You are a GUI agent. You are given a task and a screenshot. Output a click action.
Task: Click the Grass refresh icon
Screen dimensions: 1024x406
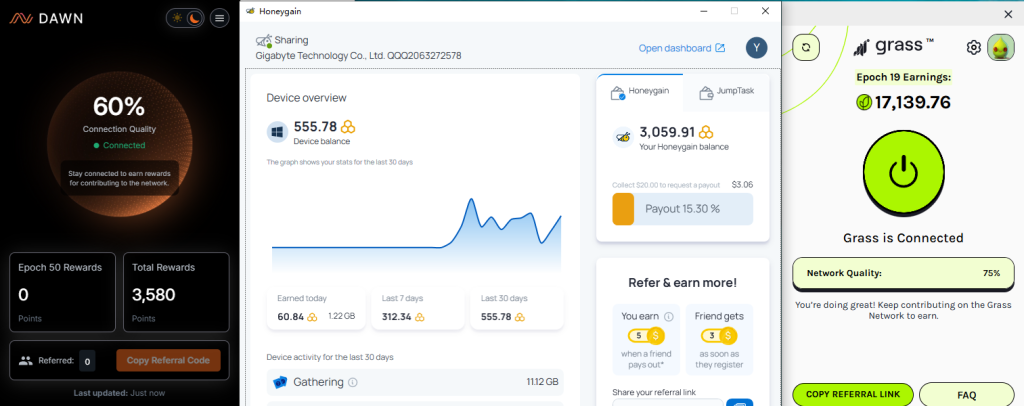point(806,47)
